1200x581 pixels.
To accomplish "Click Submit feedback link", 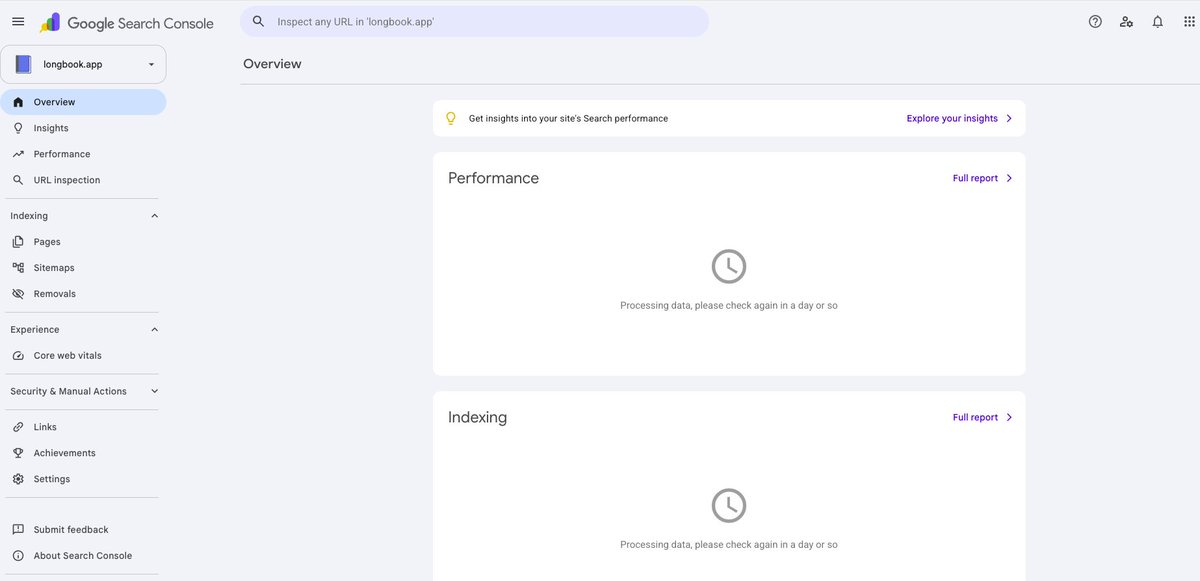I will point(71,530).
